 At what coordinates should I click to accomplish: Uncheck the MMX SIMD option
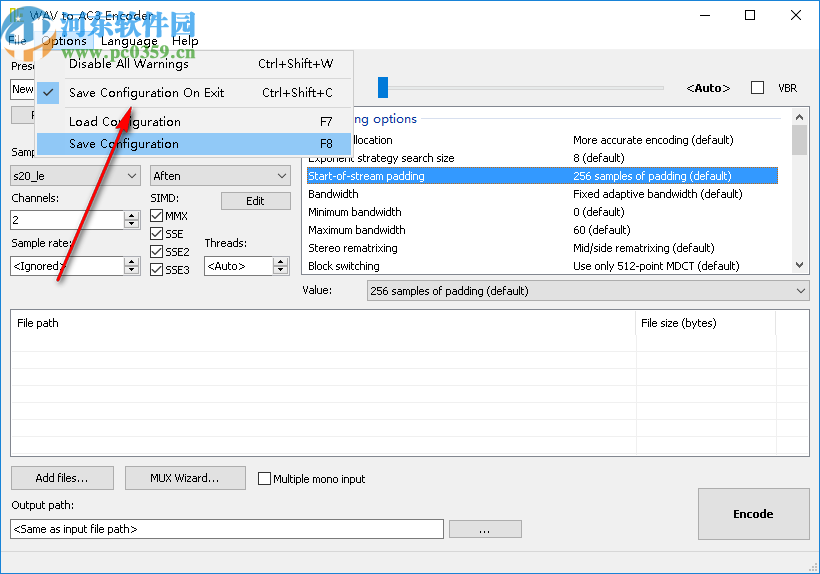[156, 215]
